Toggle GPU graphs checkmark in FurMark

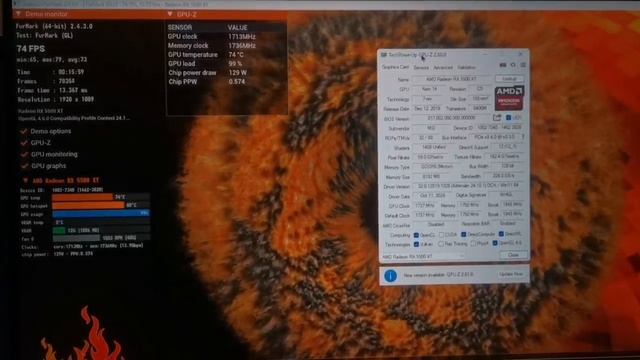[24, 166]
